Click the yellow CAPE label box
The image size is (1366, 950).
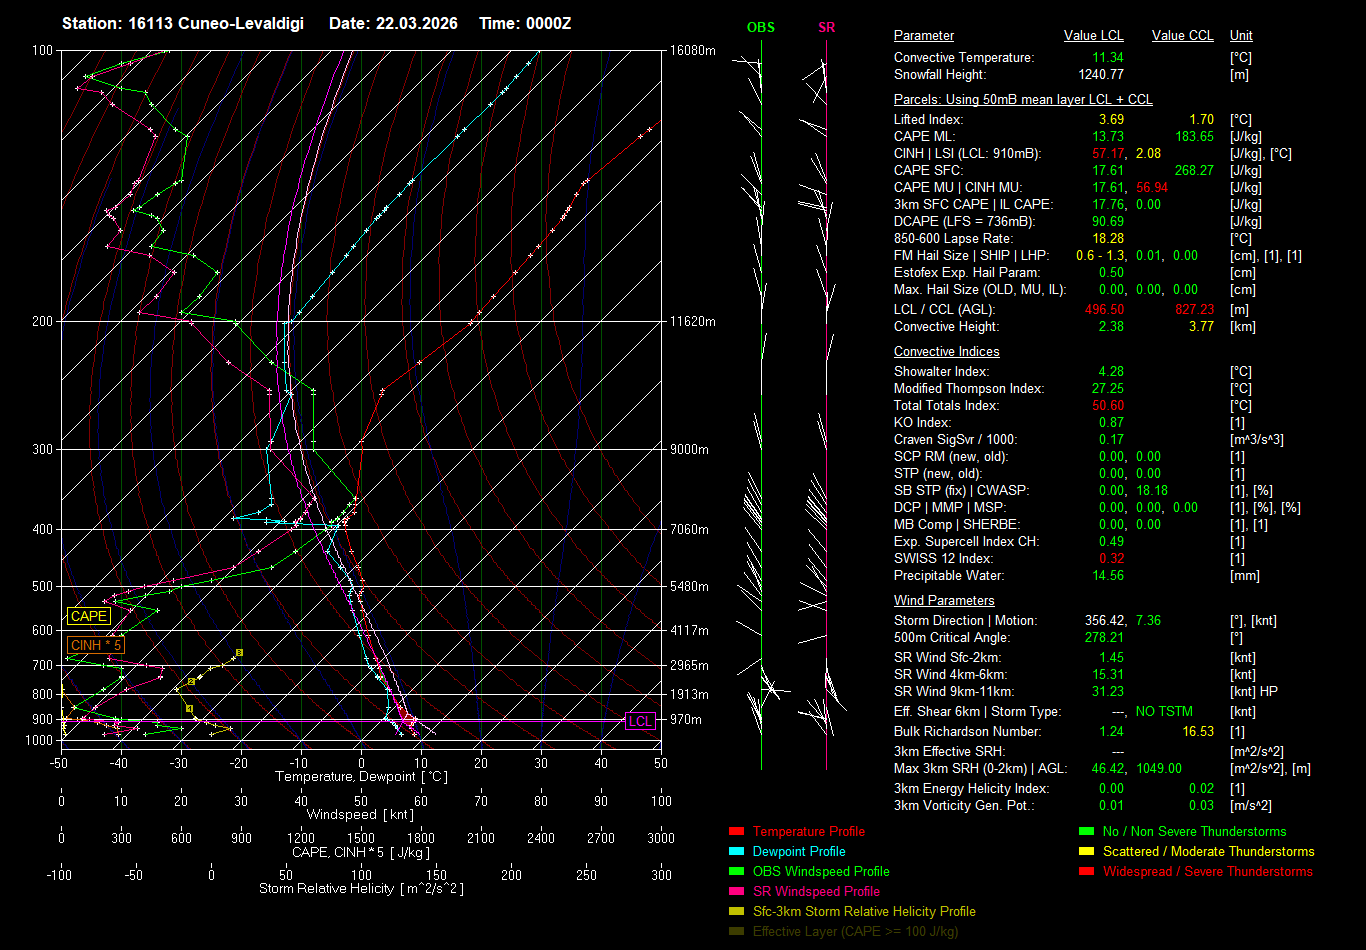(x=89, y=617)
